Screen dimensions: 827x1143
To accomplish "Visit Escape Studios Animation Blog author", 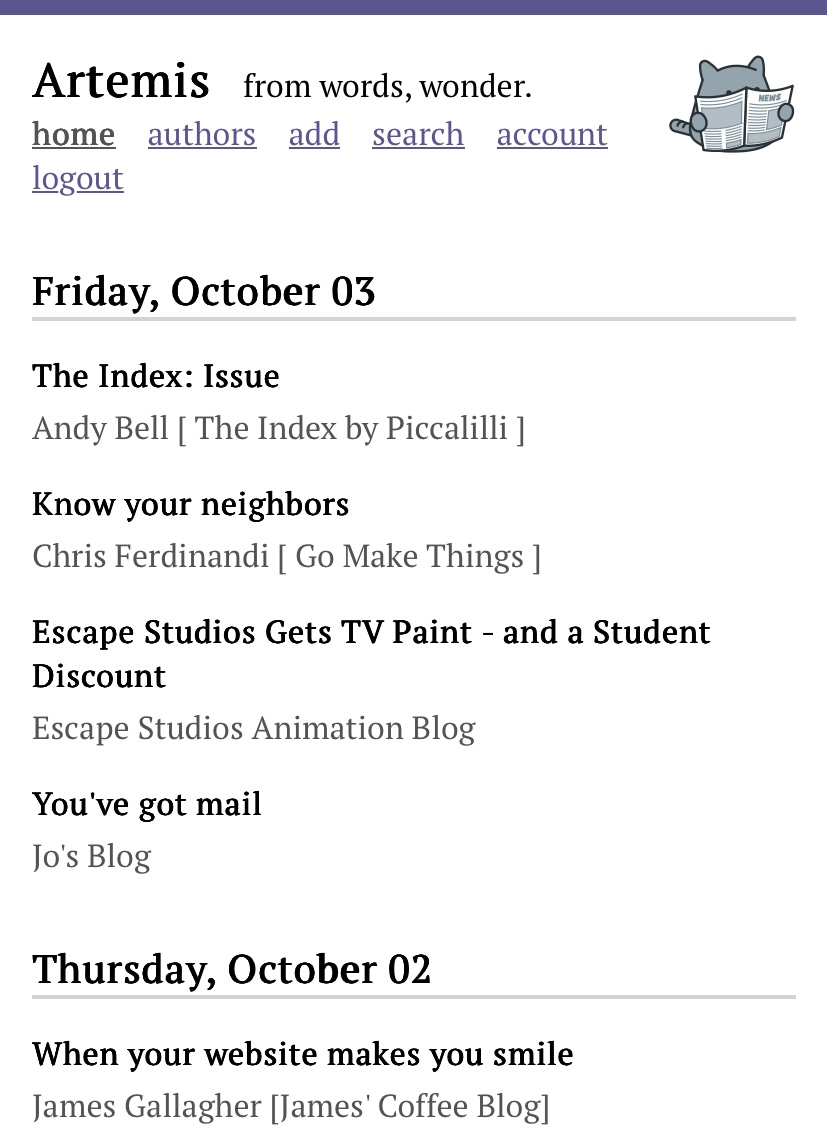I will pyautogui.click(x=253, y=728).
